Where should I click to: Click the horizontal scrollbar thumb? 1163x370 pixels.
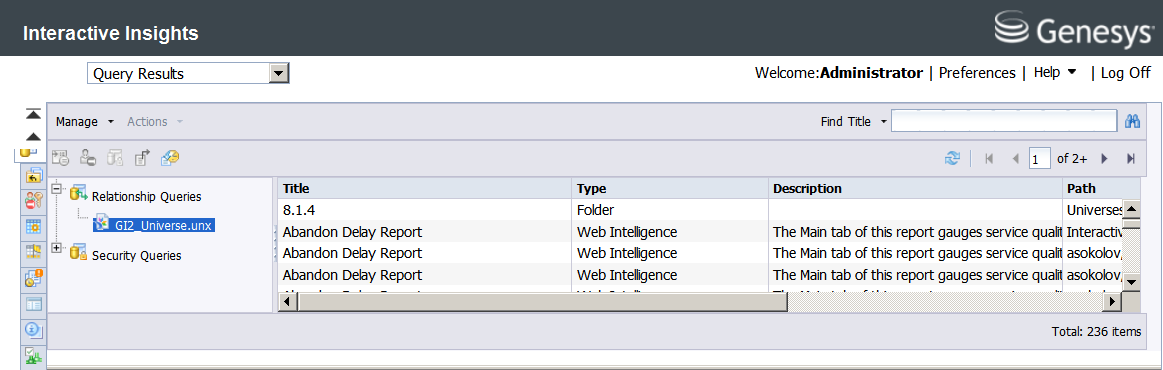click(542, 303)
